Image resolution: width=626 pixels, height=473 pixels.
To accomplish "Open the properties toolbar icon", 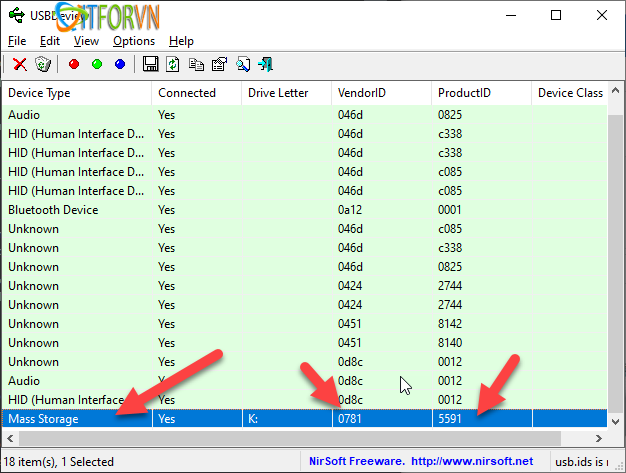I will (219, 64).
